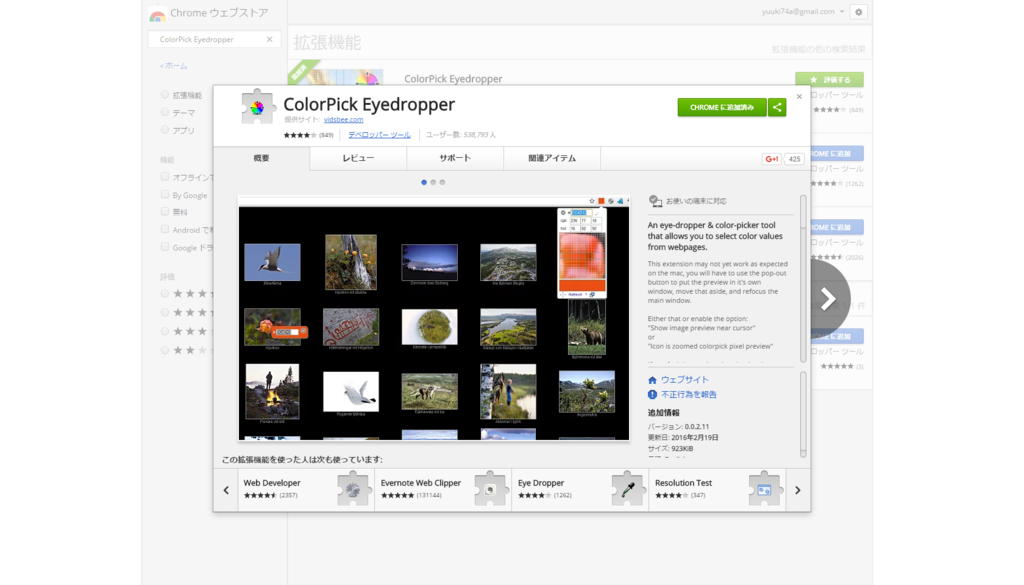Click the main extension screenshot preview
Image resolution: width=1024 pixels, height=585 pixels.
[434, 319]
